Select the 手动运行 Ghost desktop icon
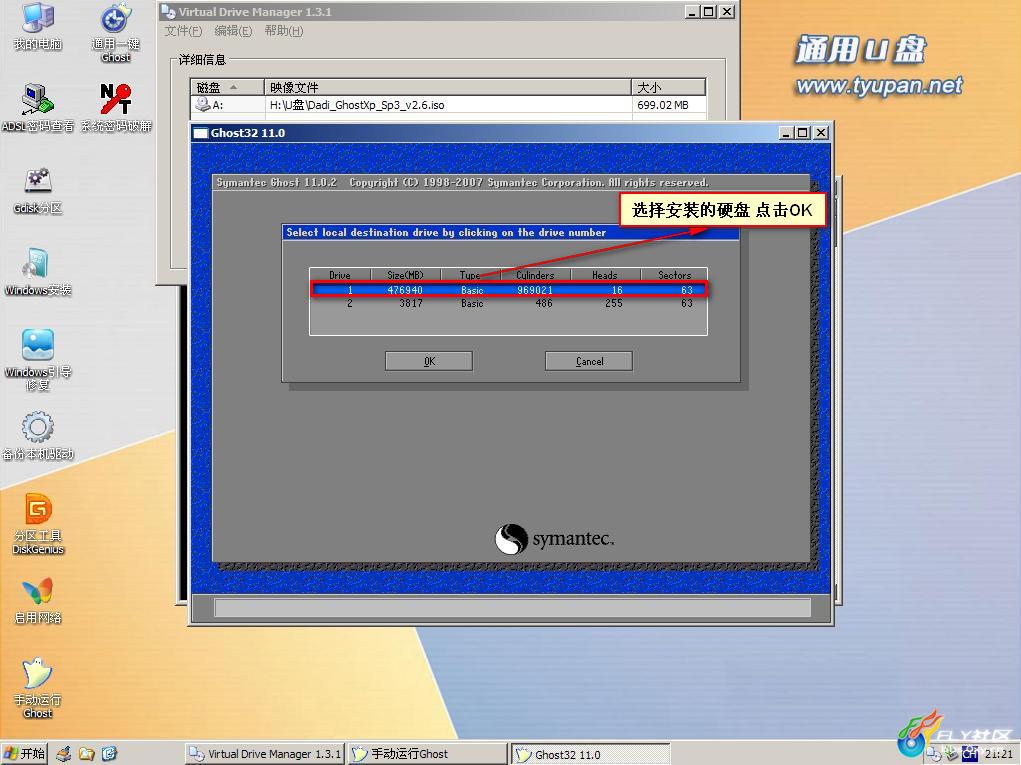Viewport: 1021px width, 765px height. (38, 688)
